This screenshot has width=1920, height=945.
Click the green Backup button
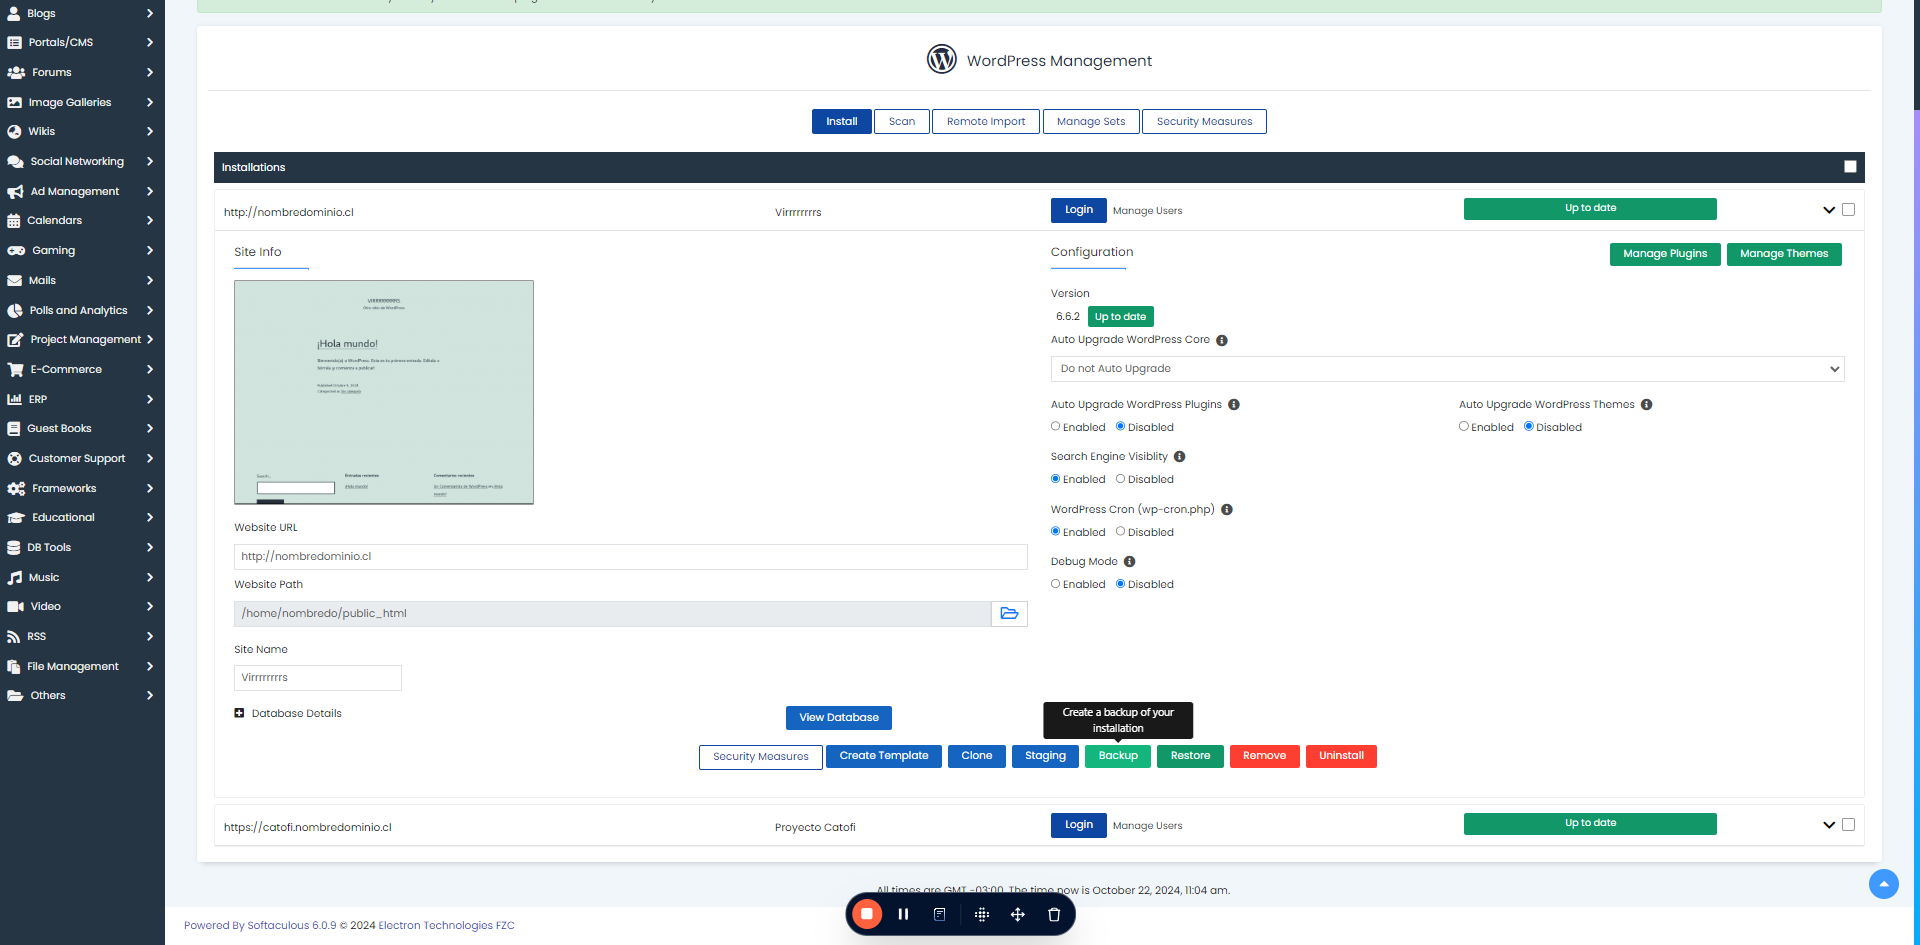(1118, 756)
